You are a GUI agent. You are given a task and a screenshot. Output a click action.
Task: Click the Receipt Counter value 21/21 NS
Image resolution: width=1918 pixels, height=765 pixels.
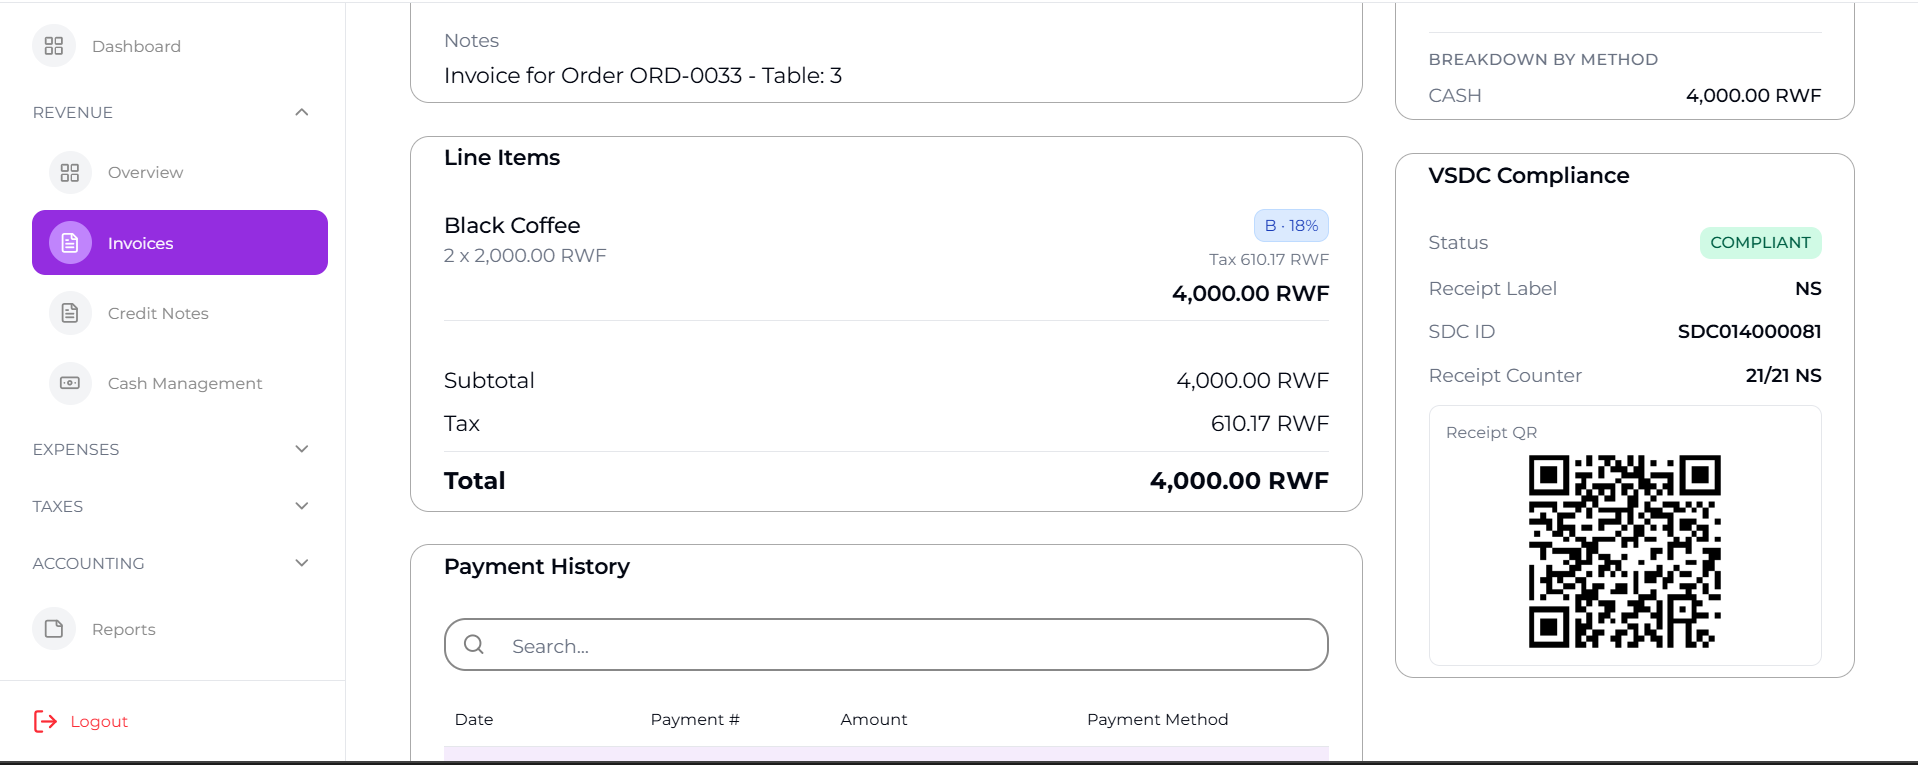click(x=1784, y=375)
